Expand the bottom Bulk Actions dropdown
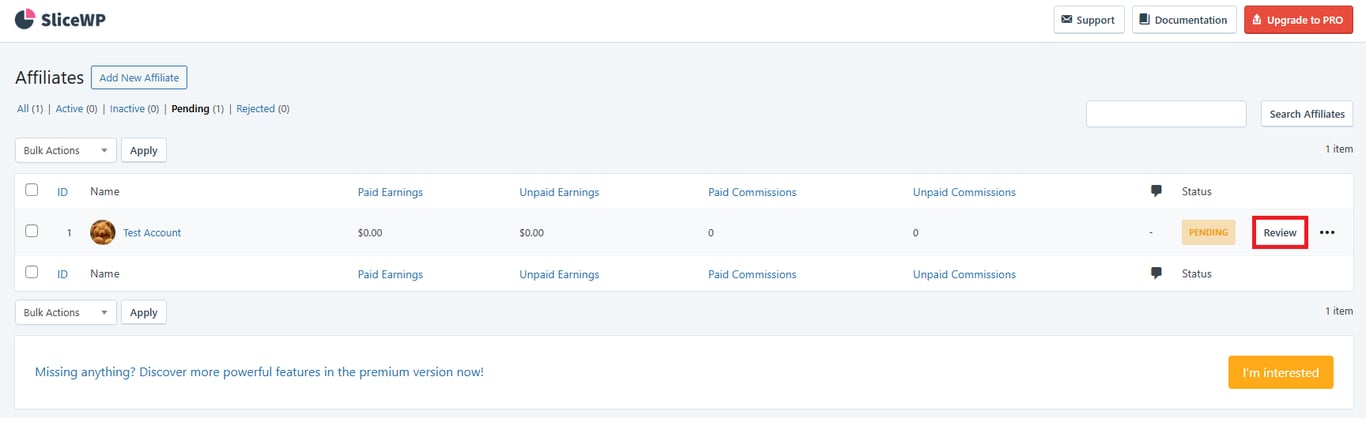Image resolution: width=1366 pixels, height=426 pixels. coord(66,312)
